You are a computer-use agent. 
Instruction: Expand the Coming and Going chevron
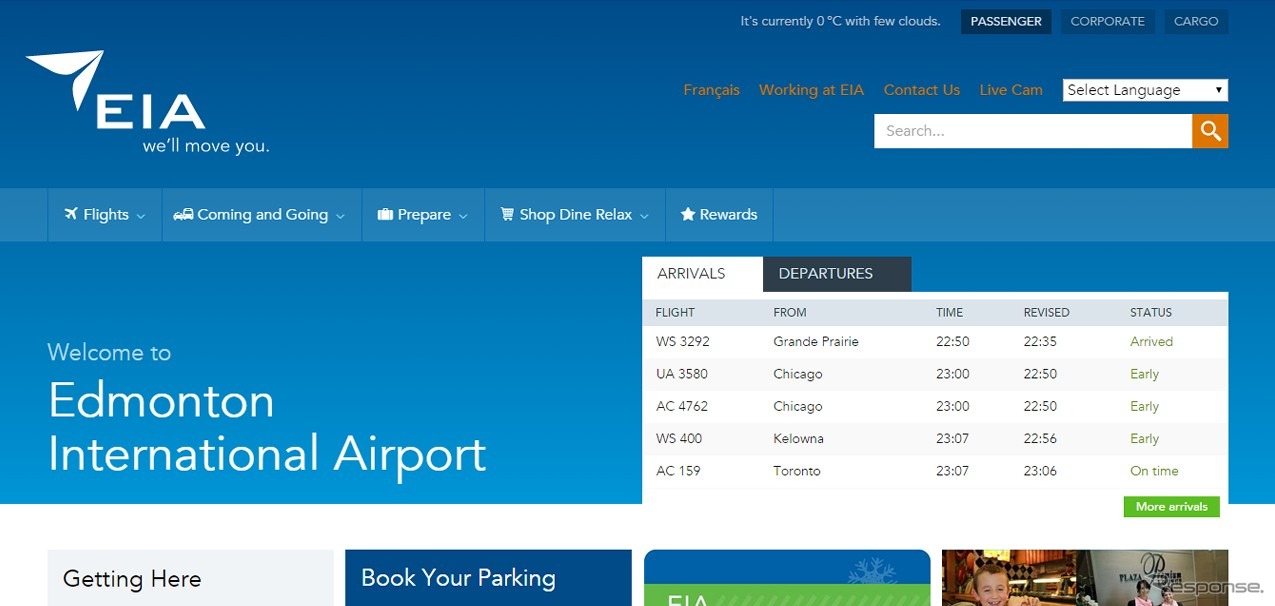click(x=340, y=216)
